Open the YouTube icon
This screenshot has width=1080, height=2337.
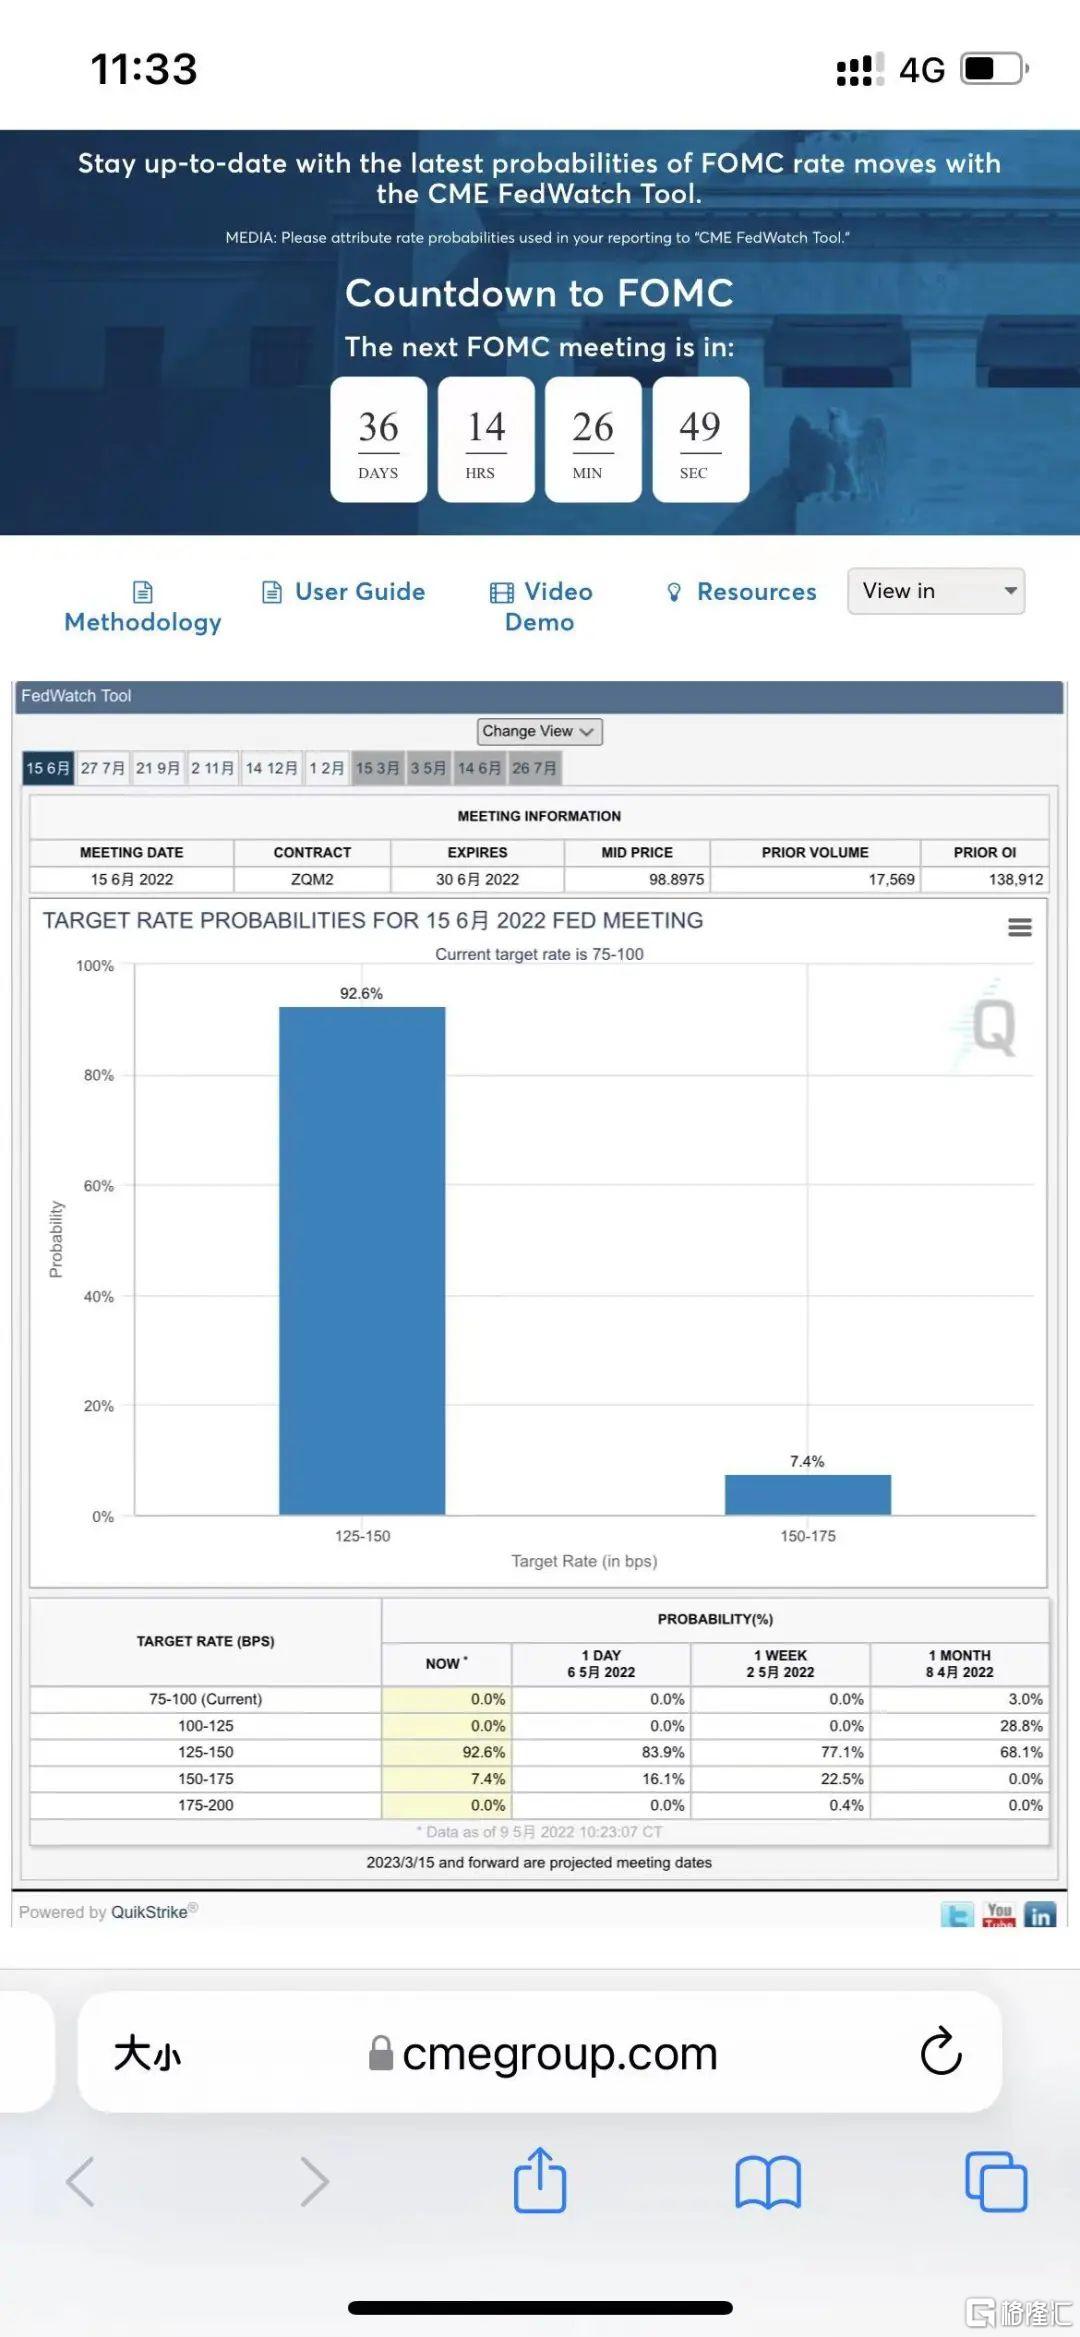tap(999, 1915)
